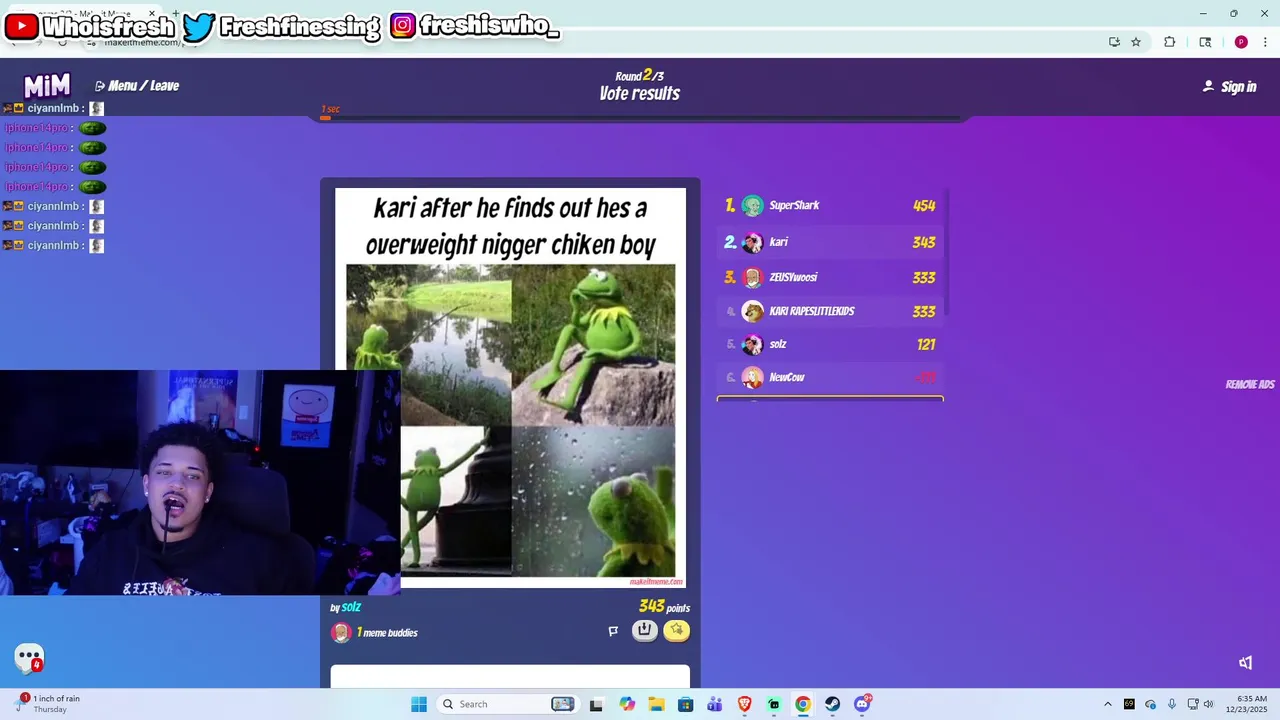Toggle the site sound speaker icon
1280x720 pixels.
pos(1245,662)
